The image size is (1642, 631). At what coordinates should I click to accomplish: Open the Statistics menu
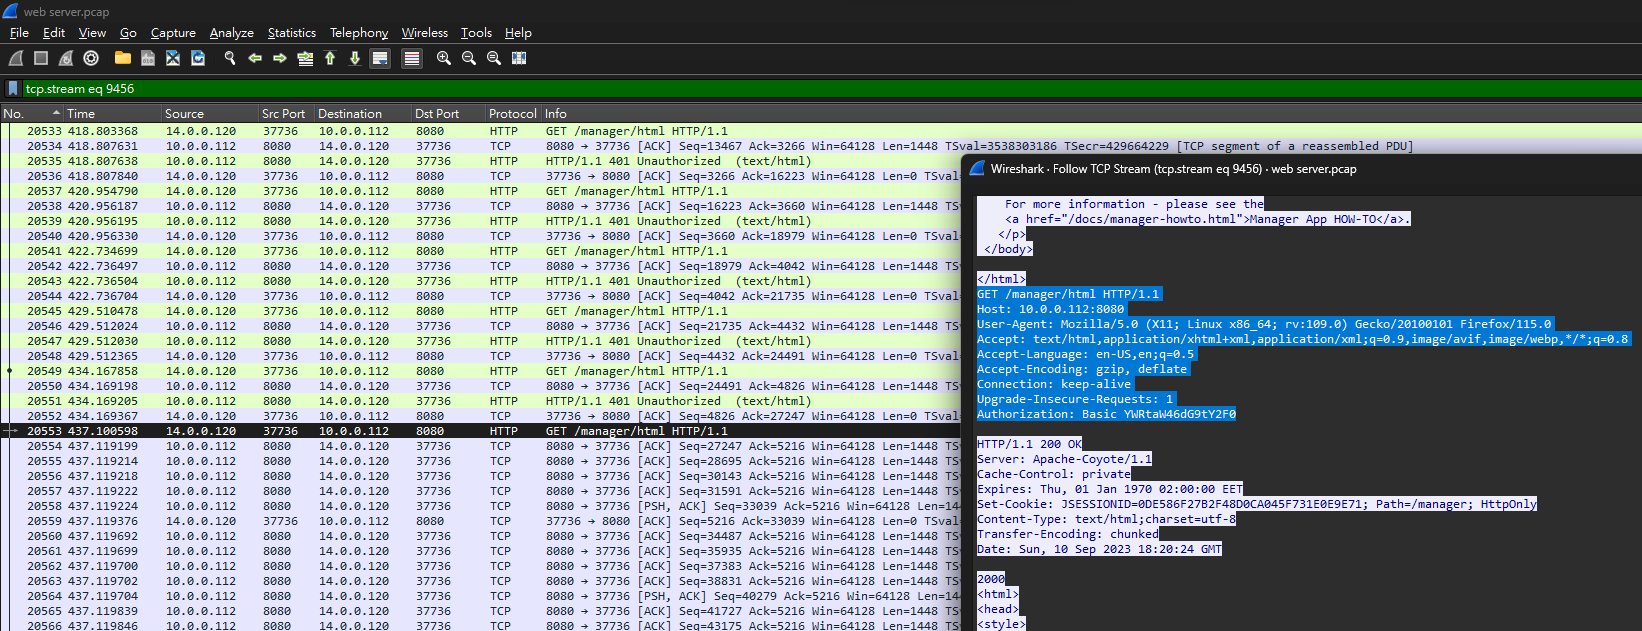click(x=292, y=33)
